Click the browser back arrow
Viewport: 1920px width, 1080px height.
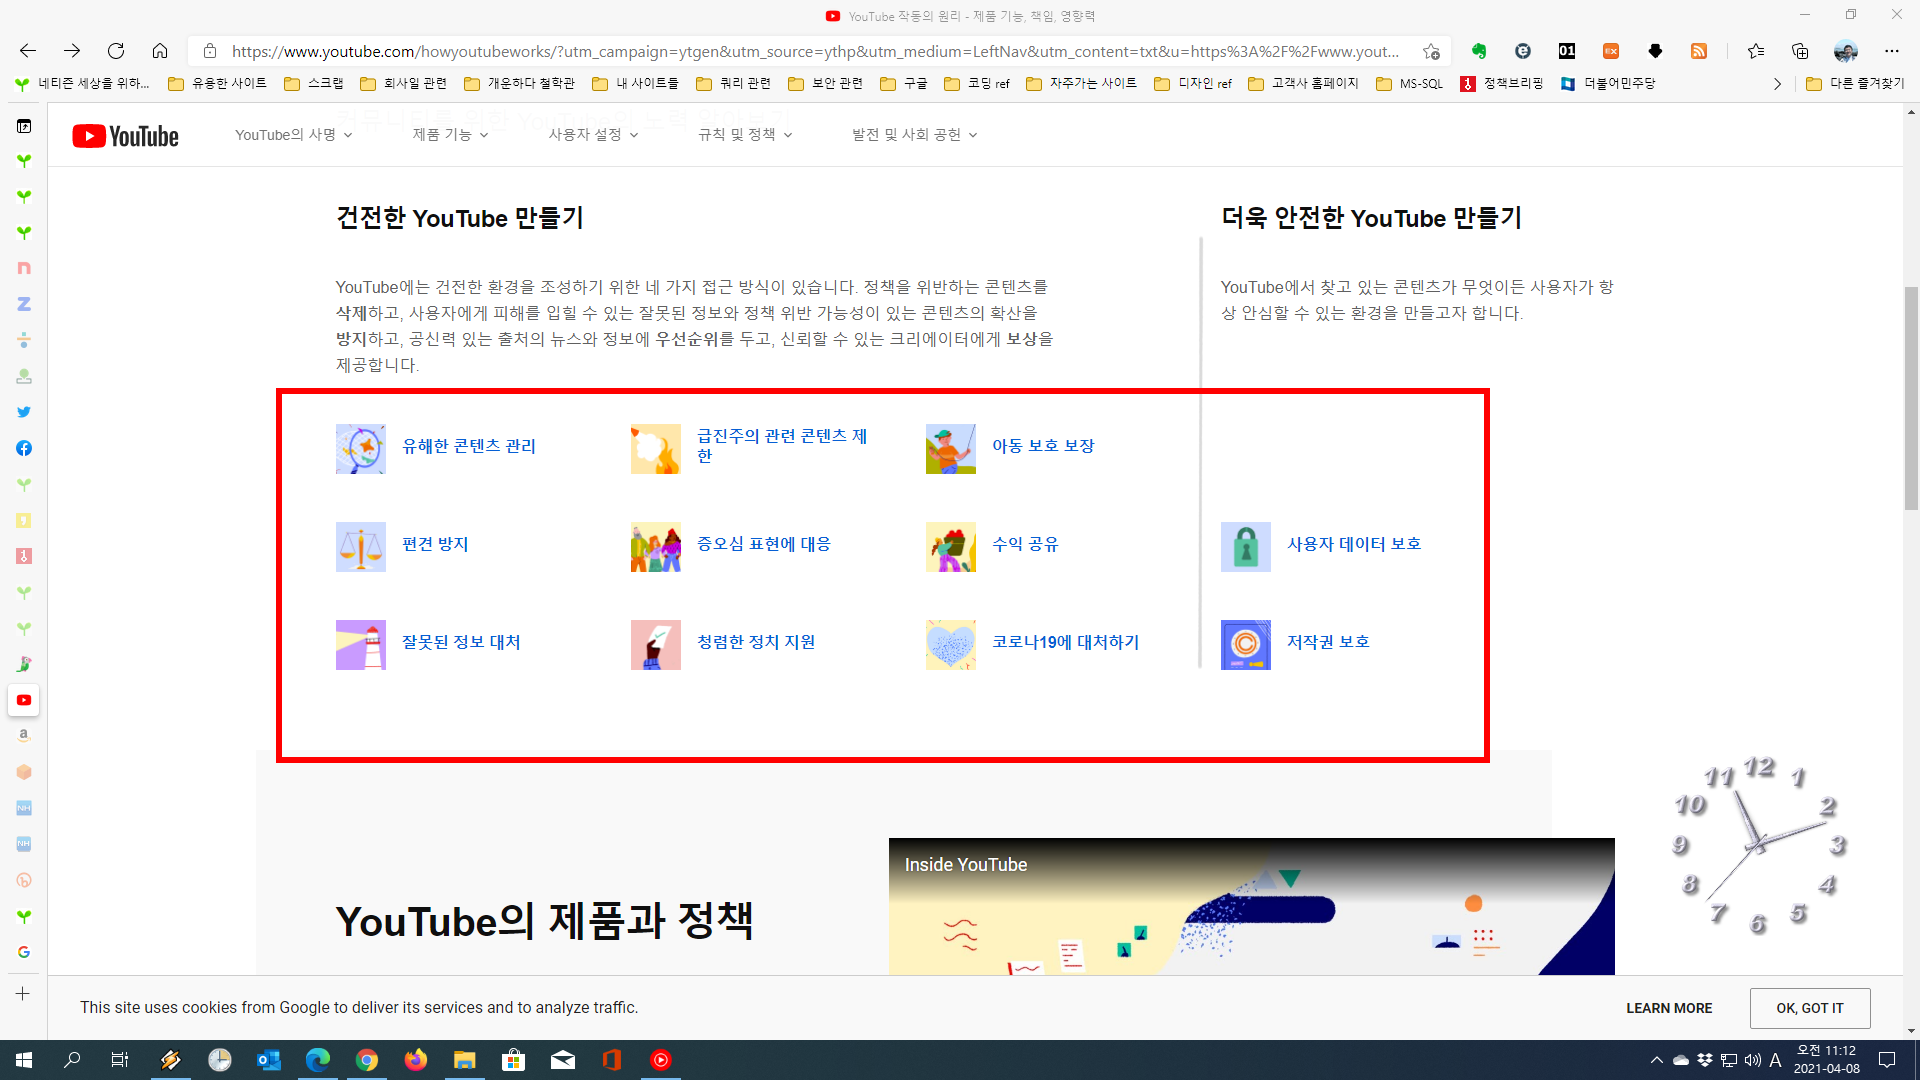[x=28, y=51]
